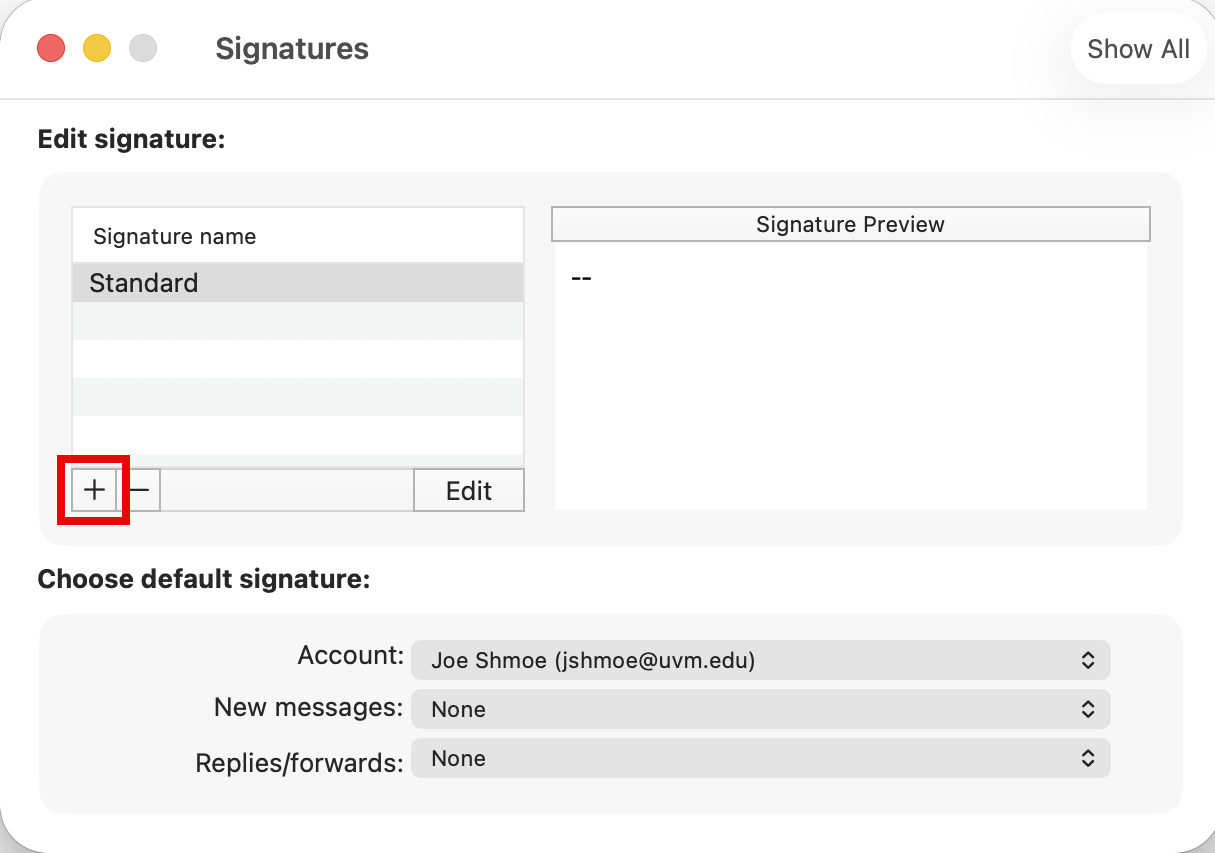Click the empty row below Standard
Viewport: 1215px width, 853px height.
pos(297,321)
